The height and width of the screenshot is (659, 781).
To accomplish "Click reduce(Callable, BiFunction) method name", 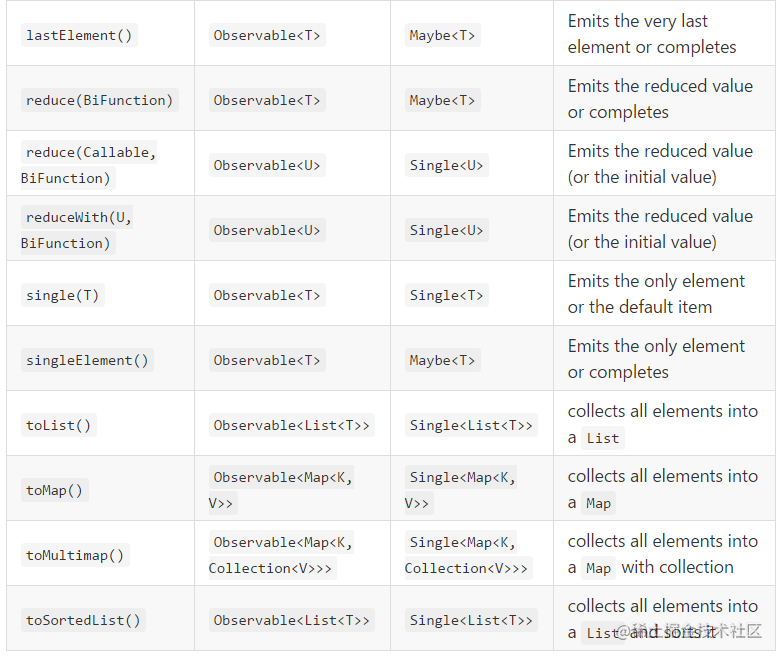I will point(89,165).
